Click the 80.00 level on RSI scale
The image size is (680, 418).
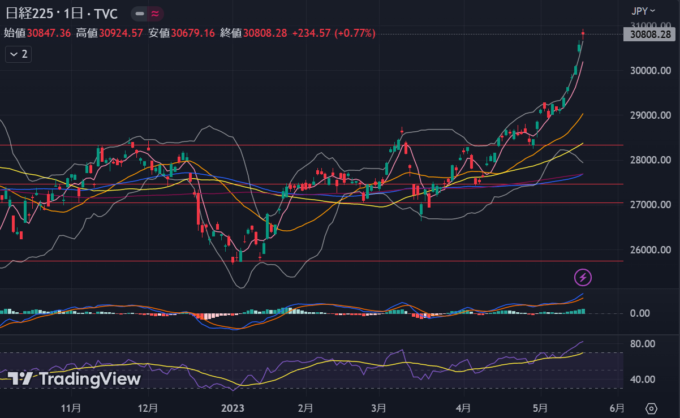click(641, 344)
